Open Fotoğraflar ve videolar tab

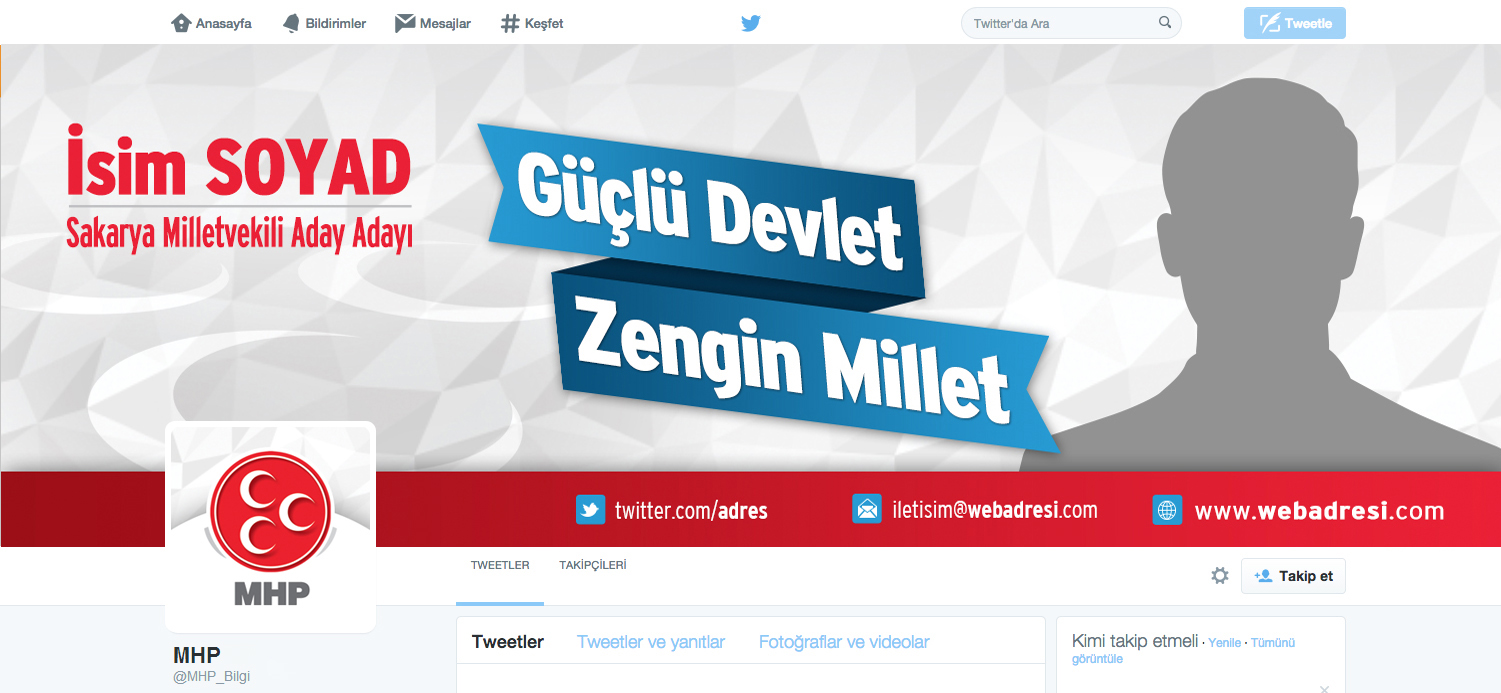tap(844, 642)
